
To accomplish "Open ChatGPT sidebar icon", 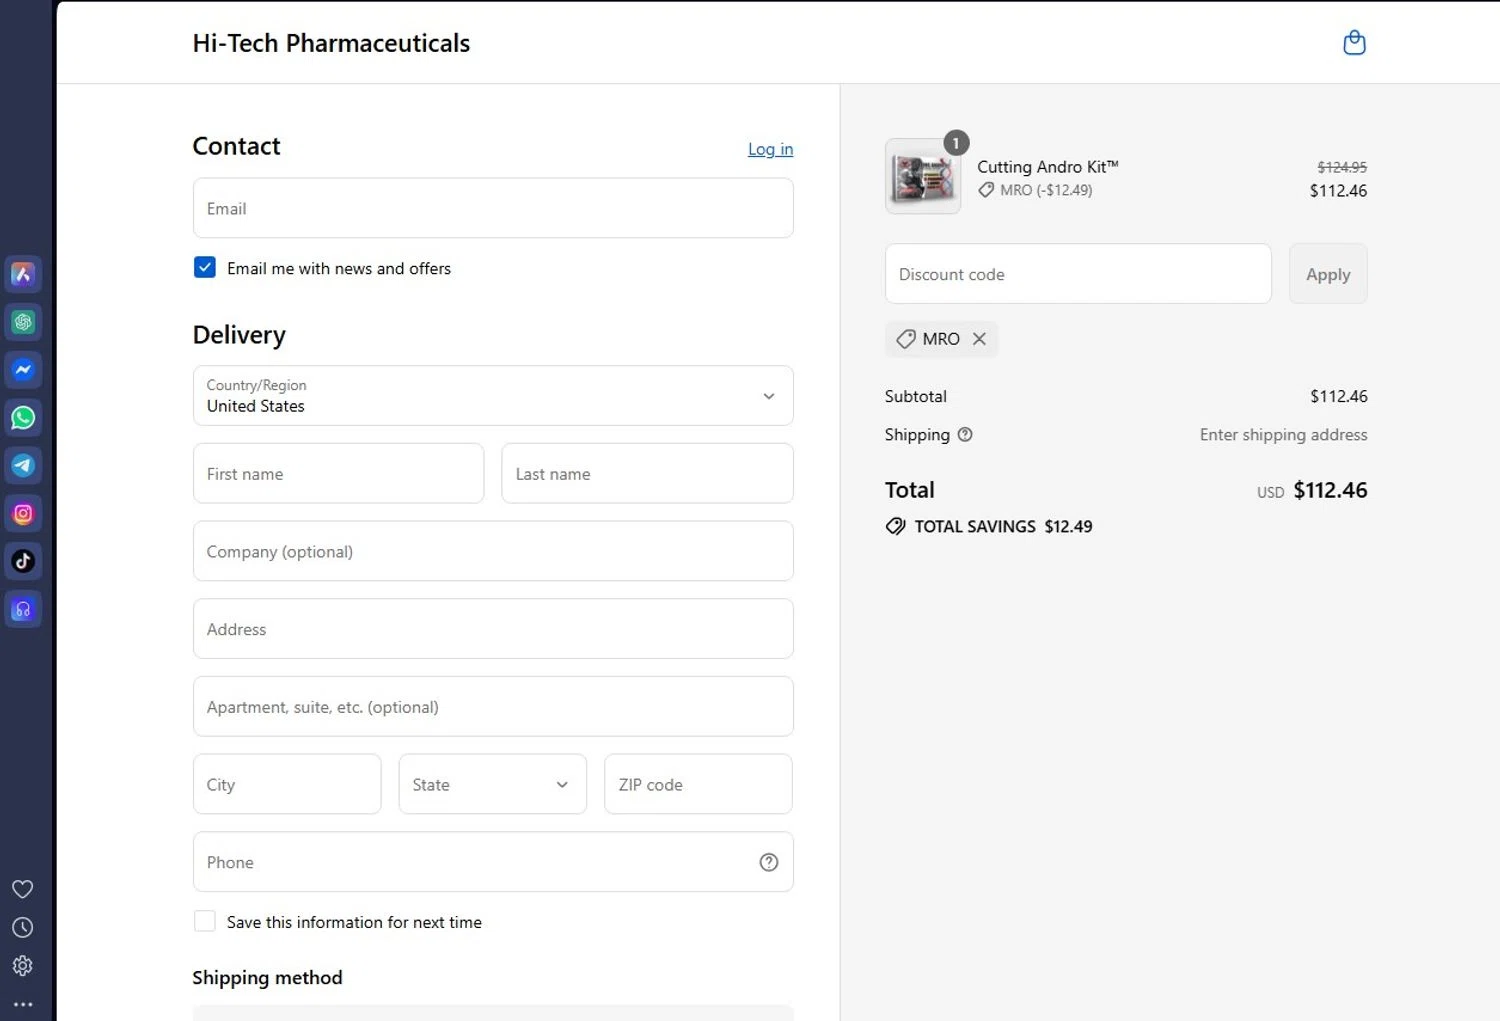I will pyautogui.click(x=23, y=322).
